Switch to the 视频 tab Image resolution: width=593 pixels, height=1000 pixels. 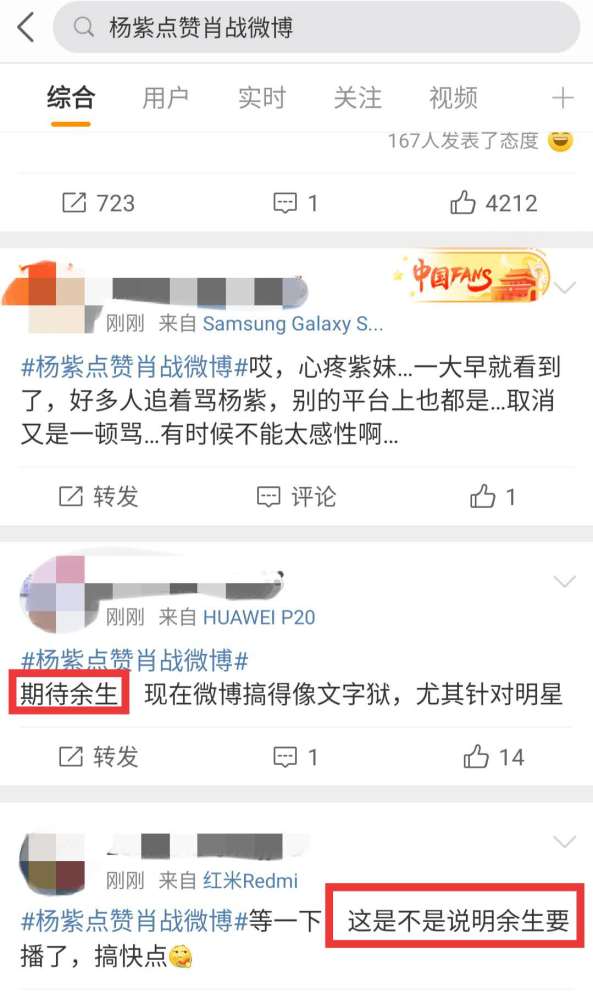(x=453, y=98)
